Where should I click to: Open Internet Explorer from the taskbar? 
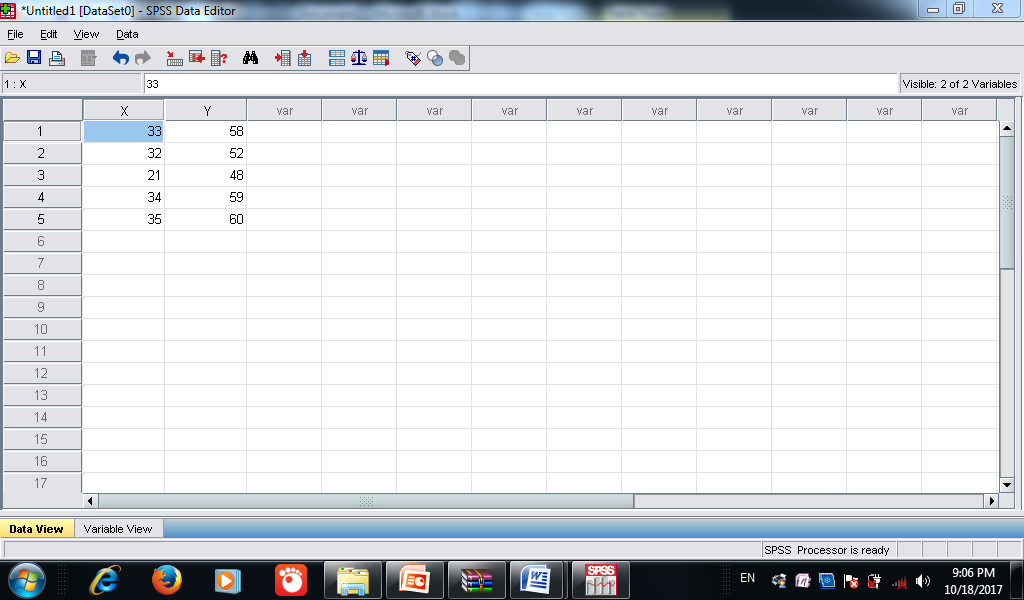tap(104, 580)
